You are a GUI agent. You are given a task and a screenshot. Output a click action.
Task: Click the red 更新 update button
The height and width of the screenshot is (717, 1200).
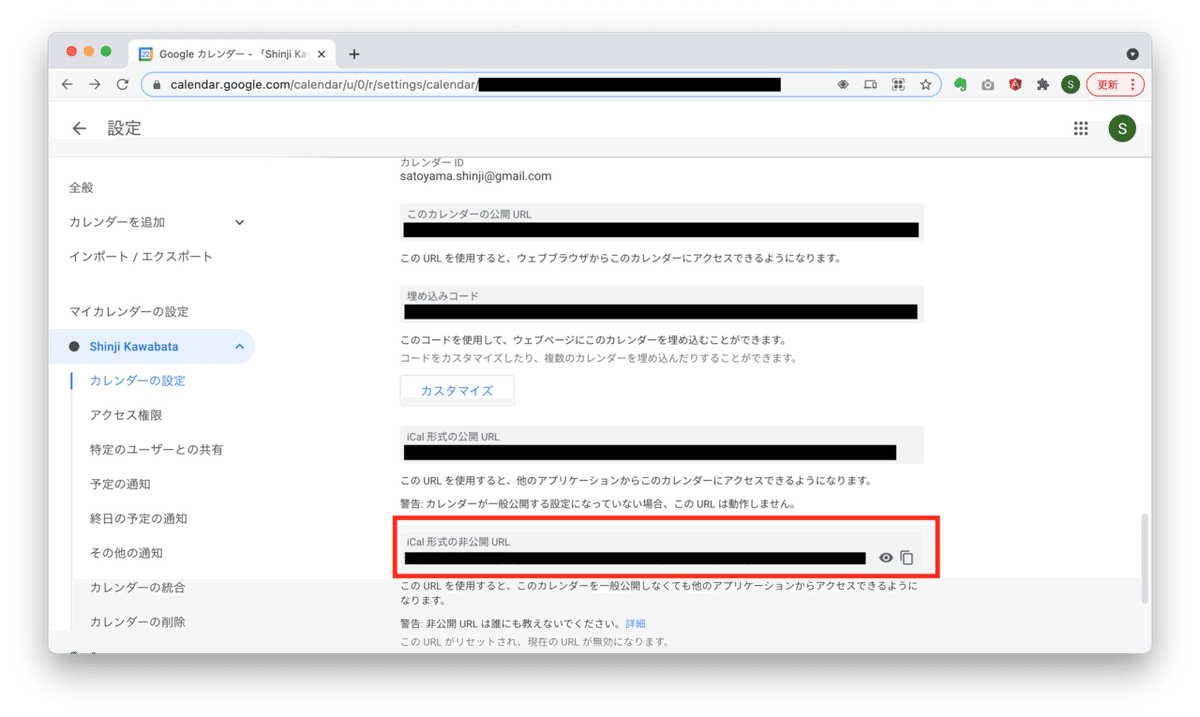pos(1115,85)
